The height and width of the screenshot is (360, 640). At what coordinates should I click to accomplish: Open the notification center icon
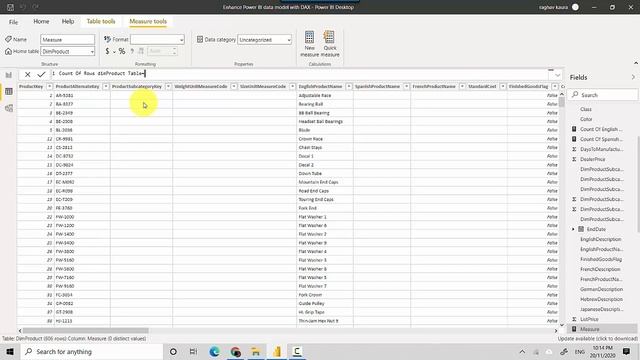(627, 351)
